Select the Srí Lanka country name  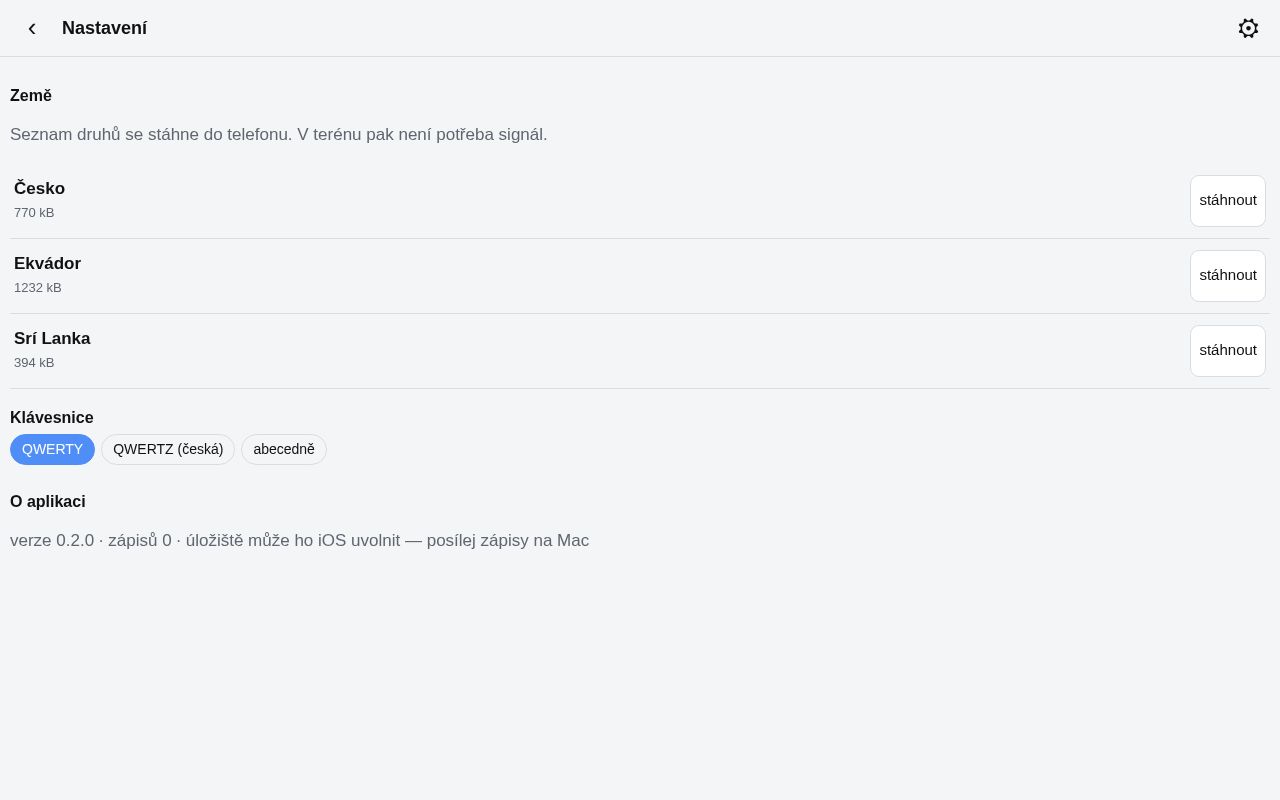click(x=52, y=338)
